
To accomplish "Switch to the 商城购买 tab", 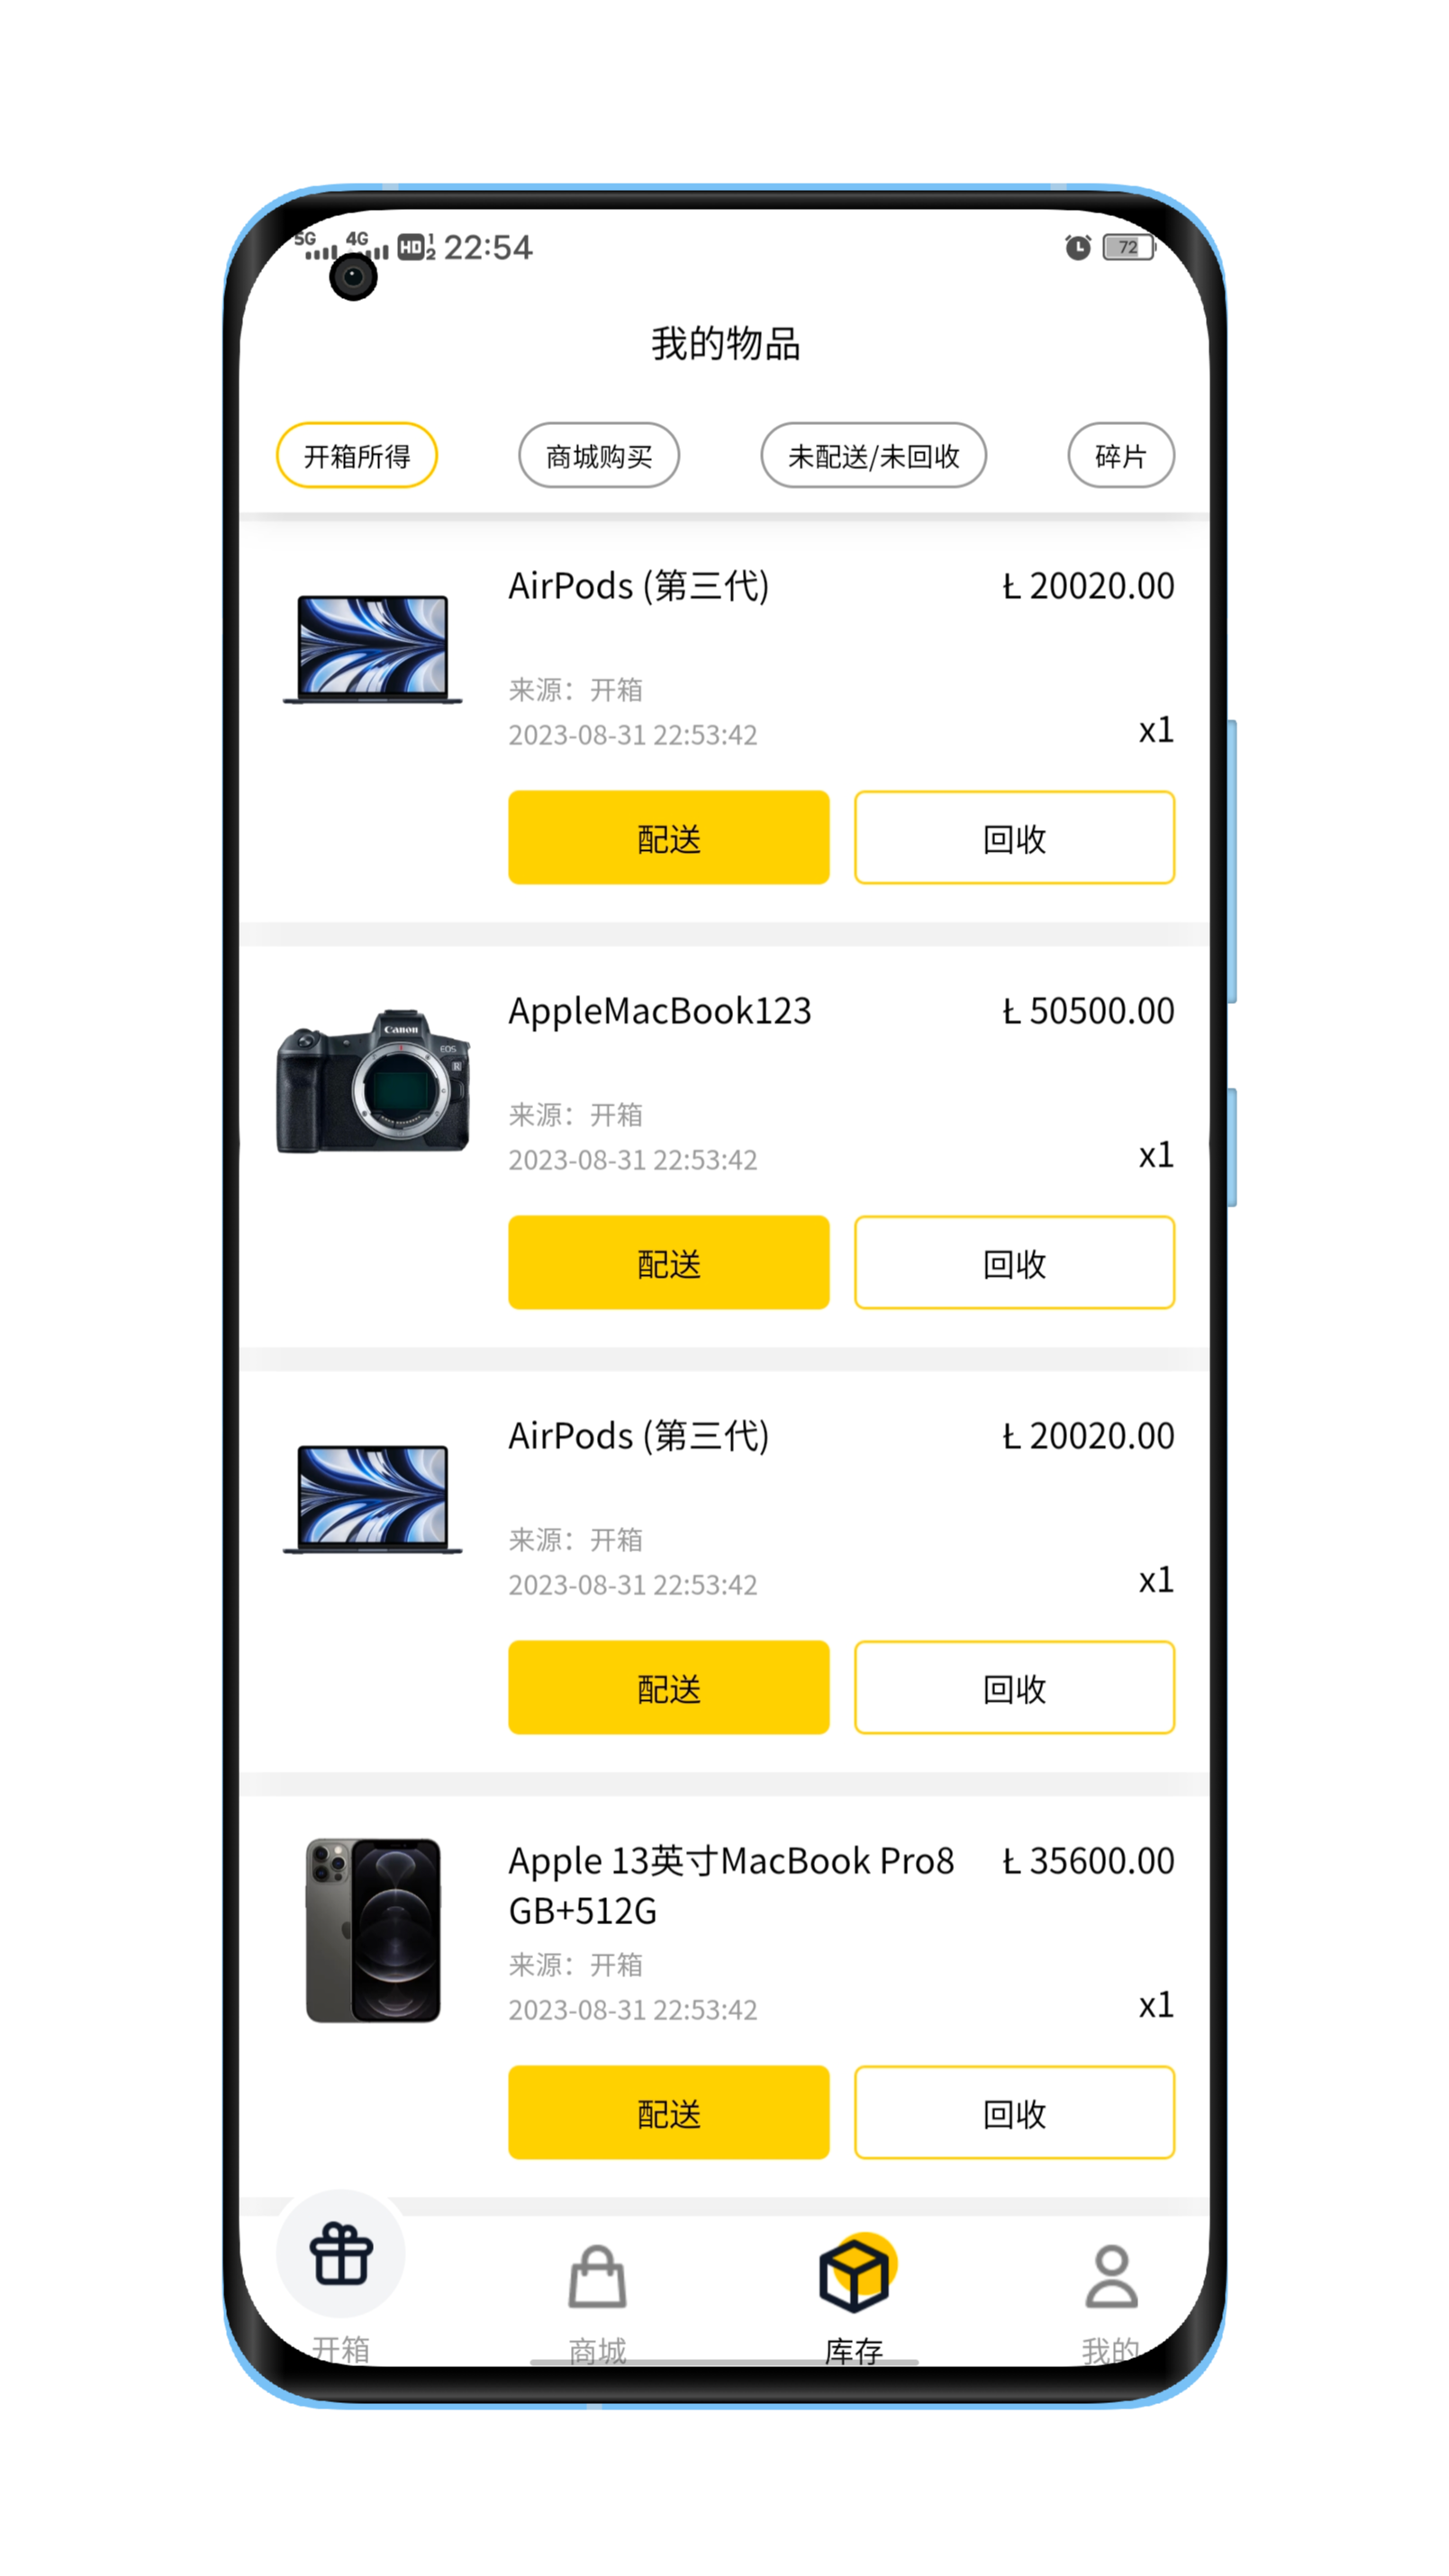I will coord(599,456).
